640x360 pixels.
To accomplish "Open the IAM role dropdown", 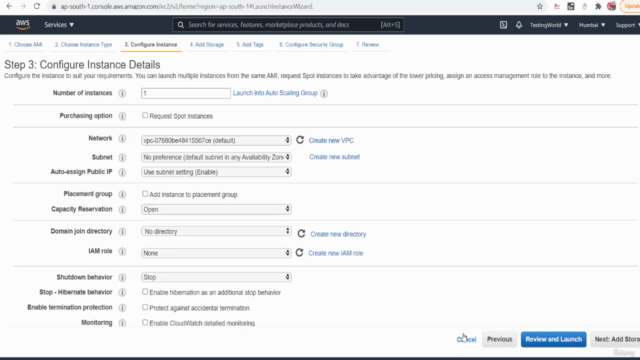I will coord(216,253).
